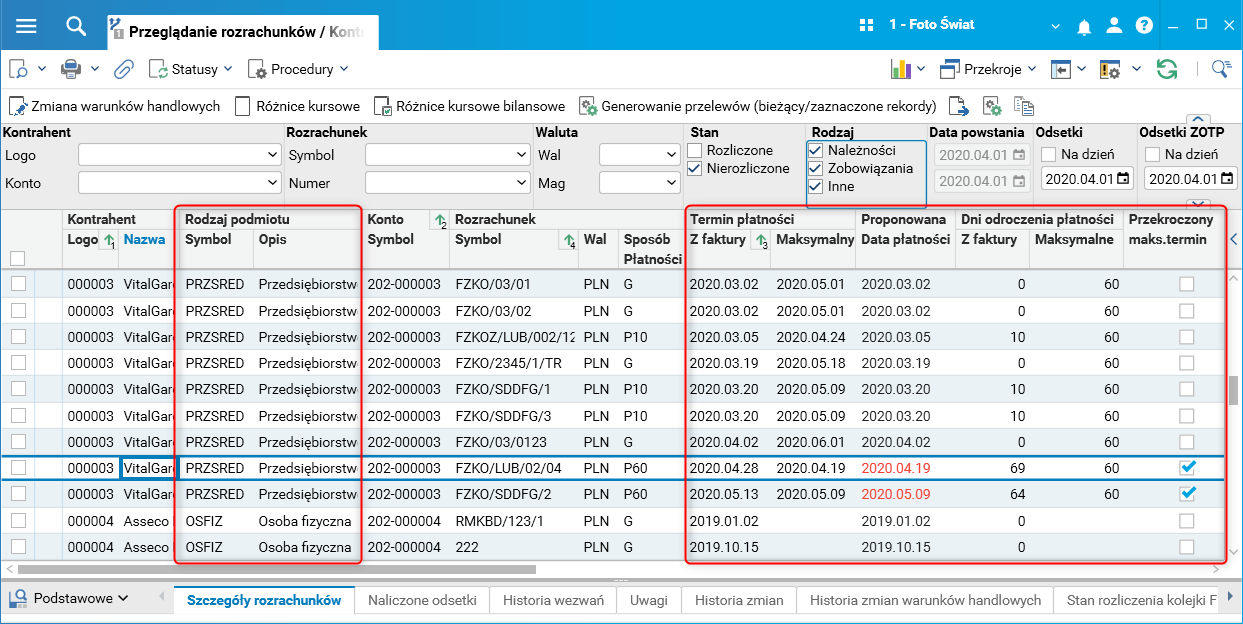
Task: Enable Odsetki ZOTP Na dzień checkbox
Action: (x=1152, y=154)
